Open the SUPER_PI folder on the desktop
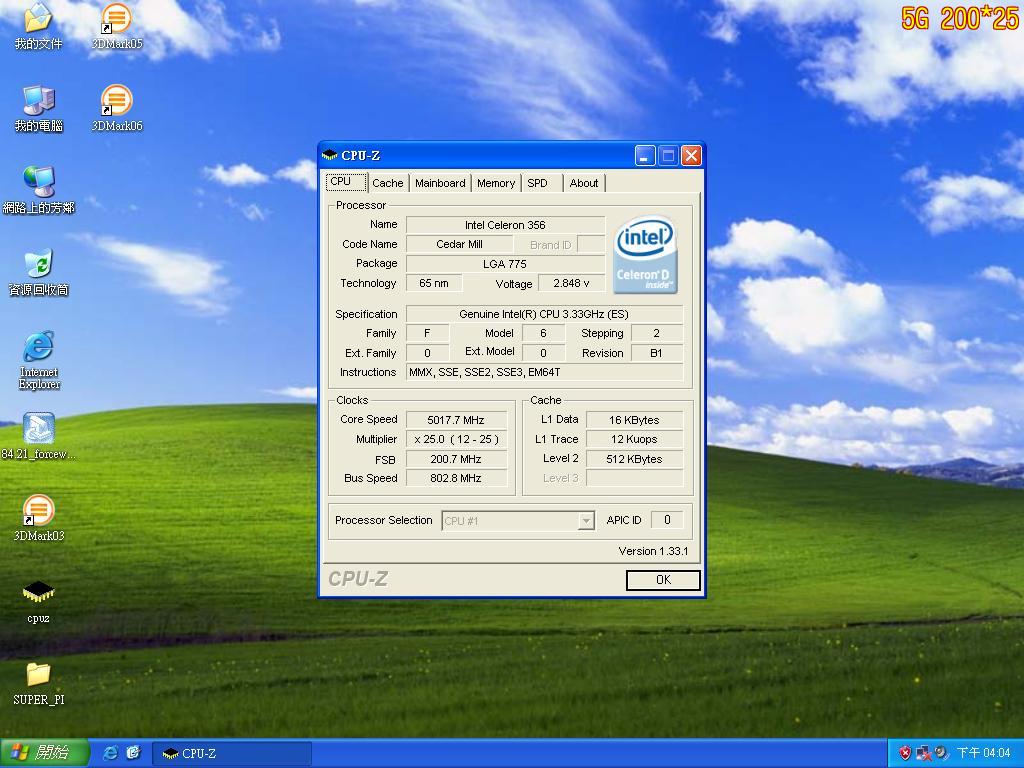 pyautogui.click(x=39, y=683)
